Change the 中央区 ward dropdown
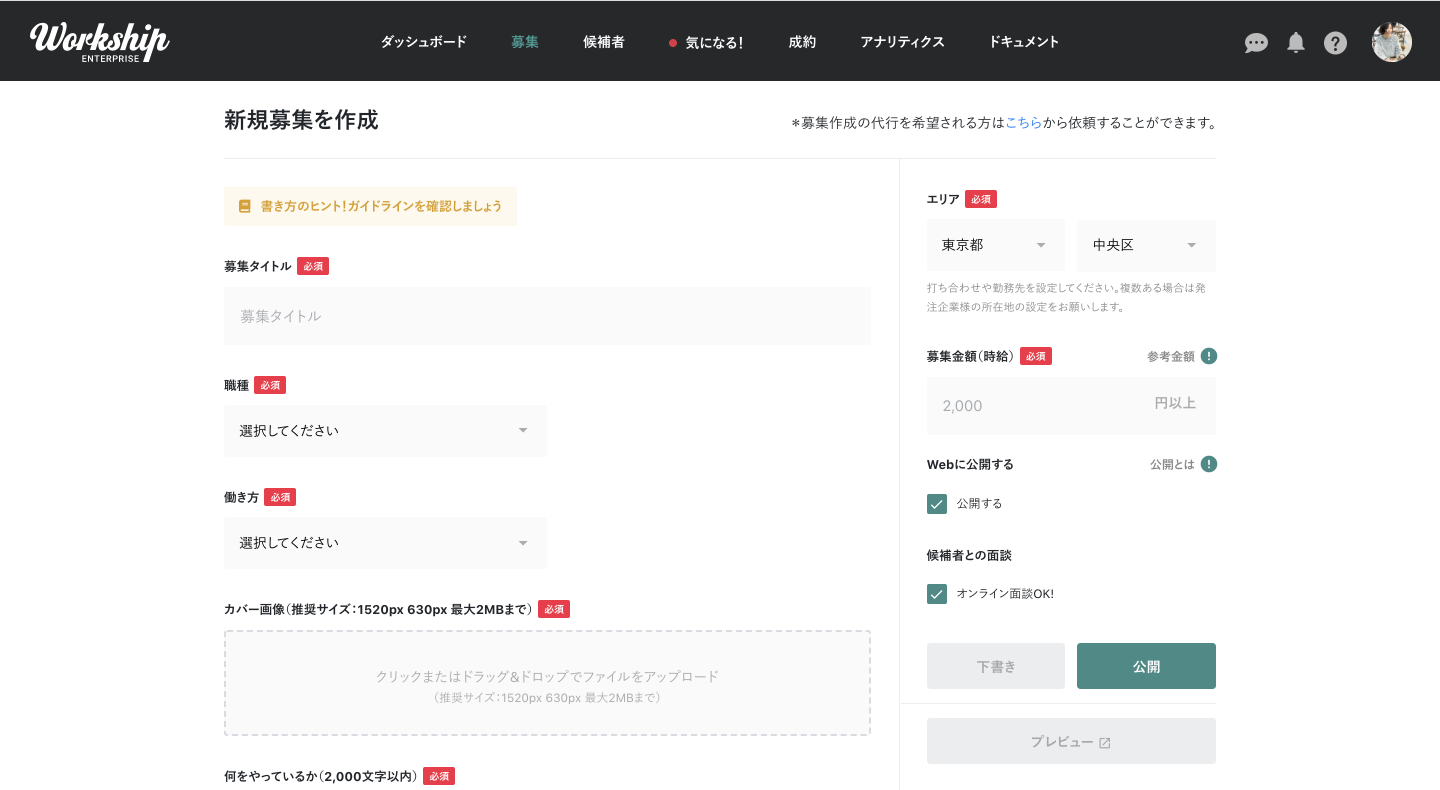The image size is (1440, 790). point(1146,245)
